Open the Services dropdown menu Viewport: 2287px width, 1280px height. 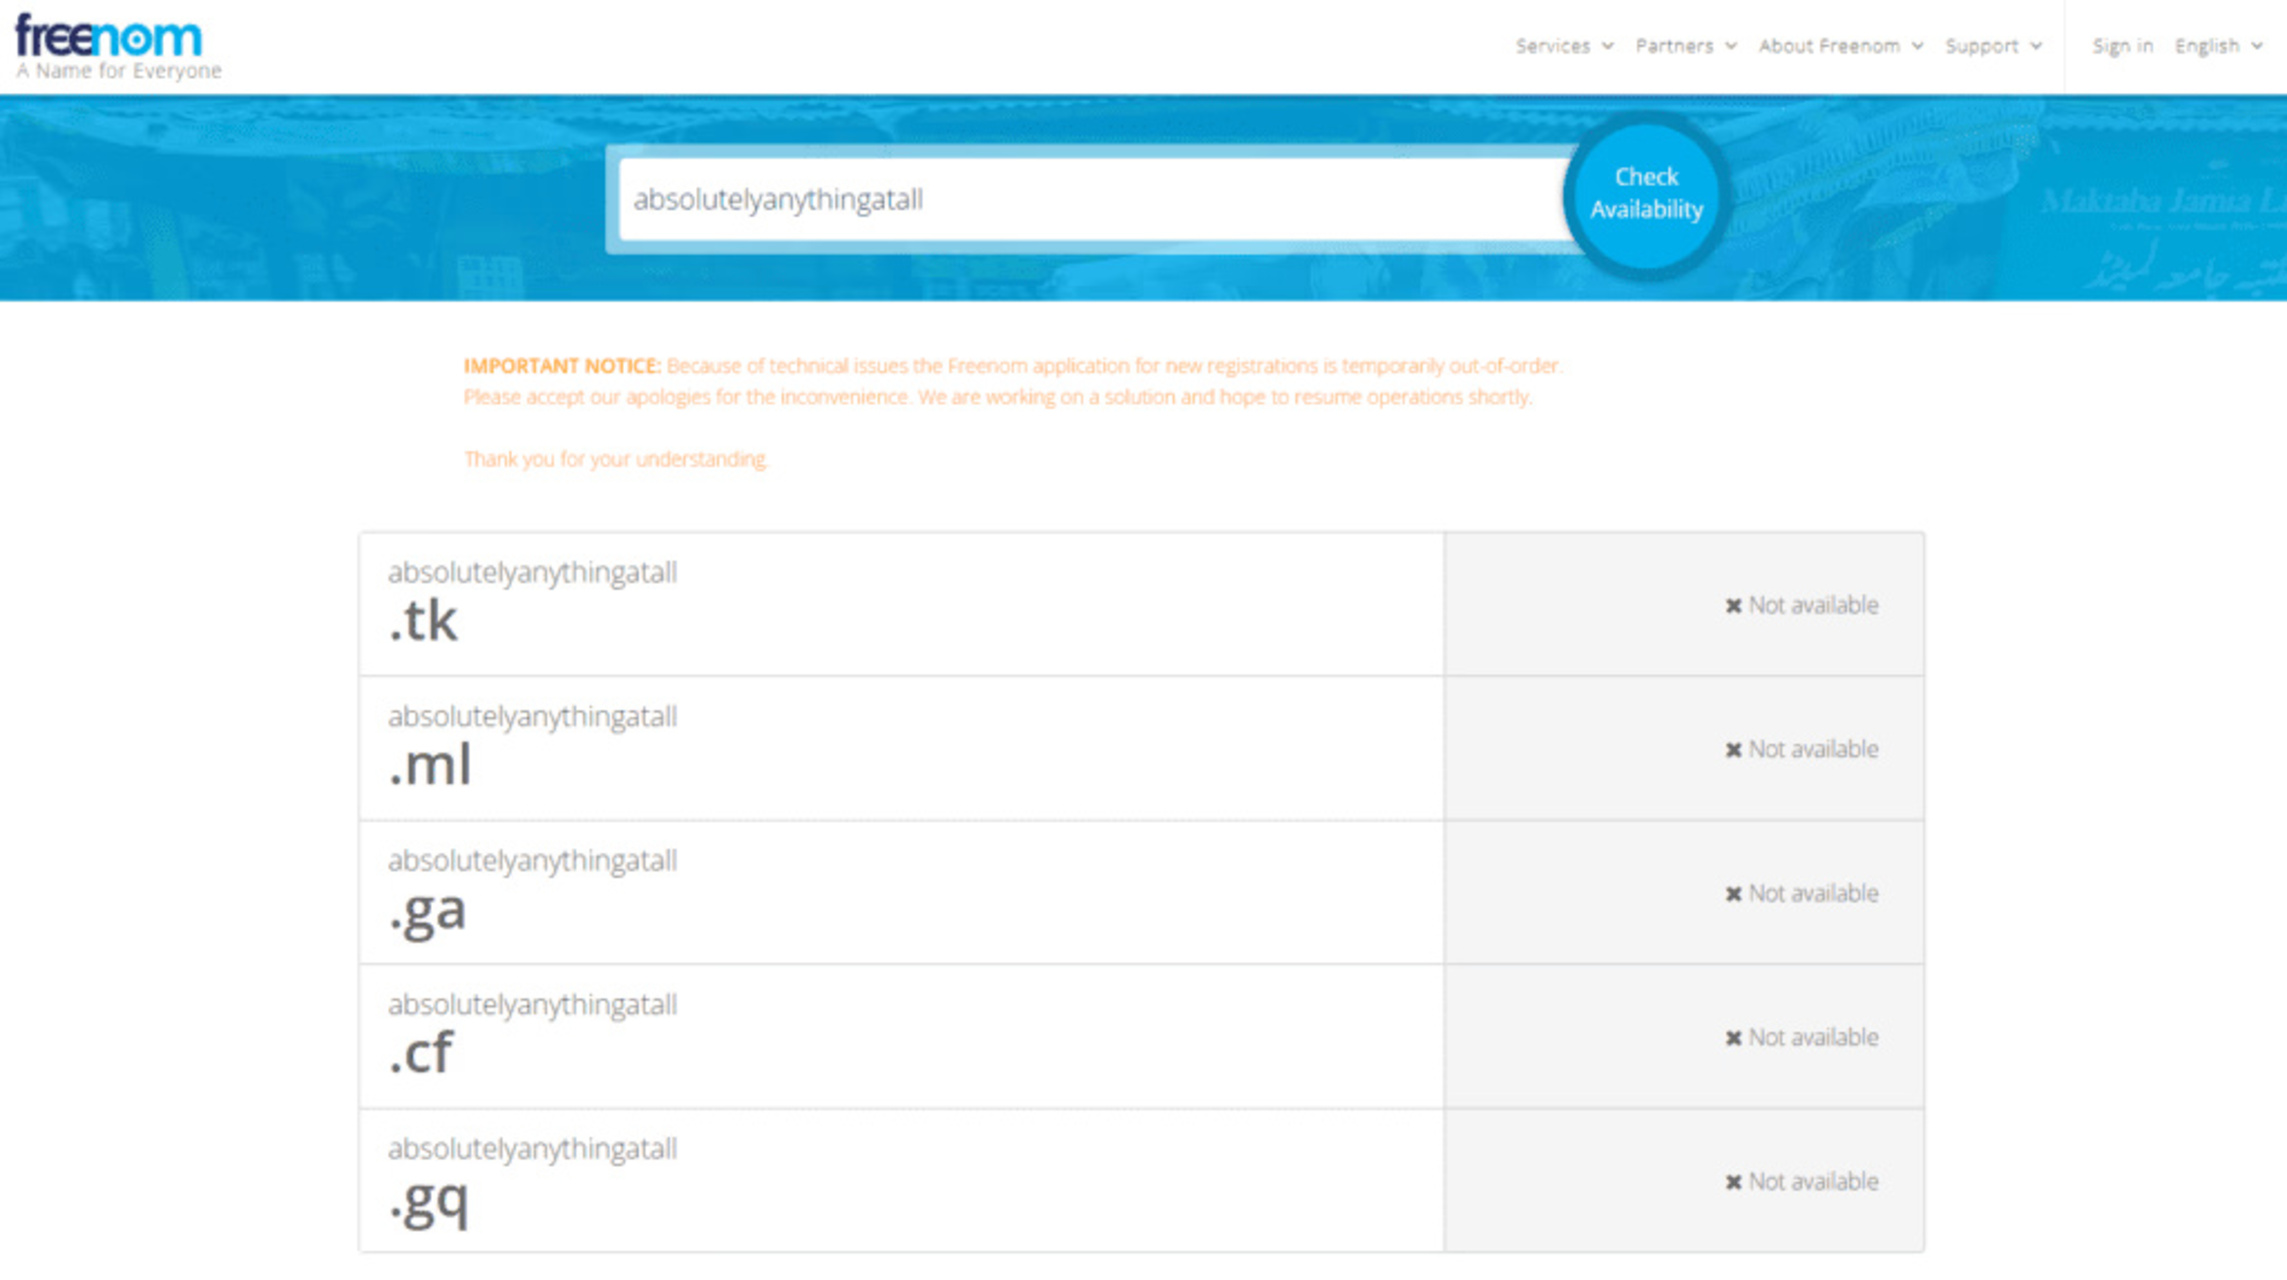coord(1564,46)
